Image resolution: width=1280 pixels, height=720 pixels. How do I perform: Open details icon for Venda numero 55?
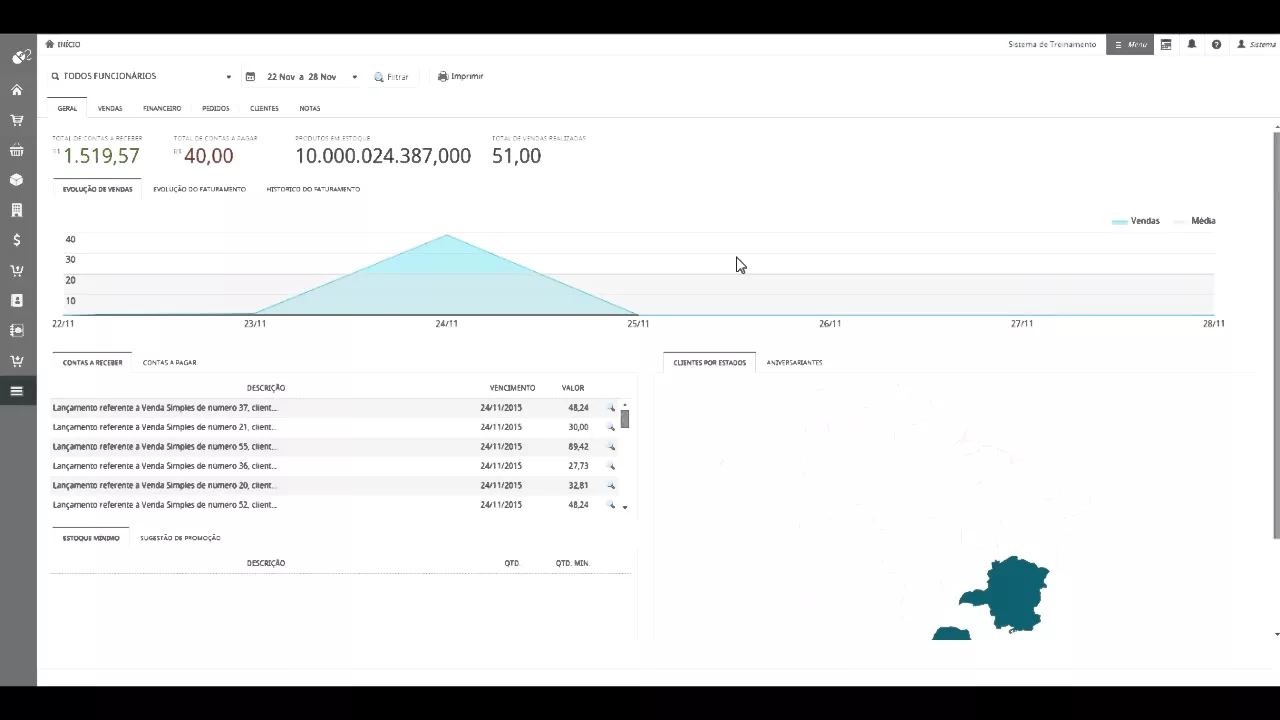[x=611, y=447]
